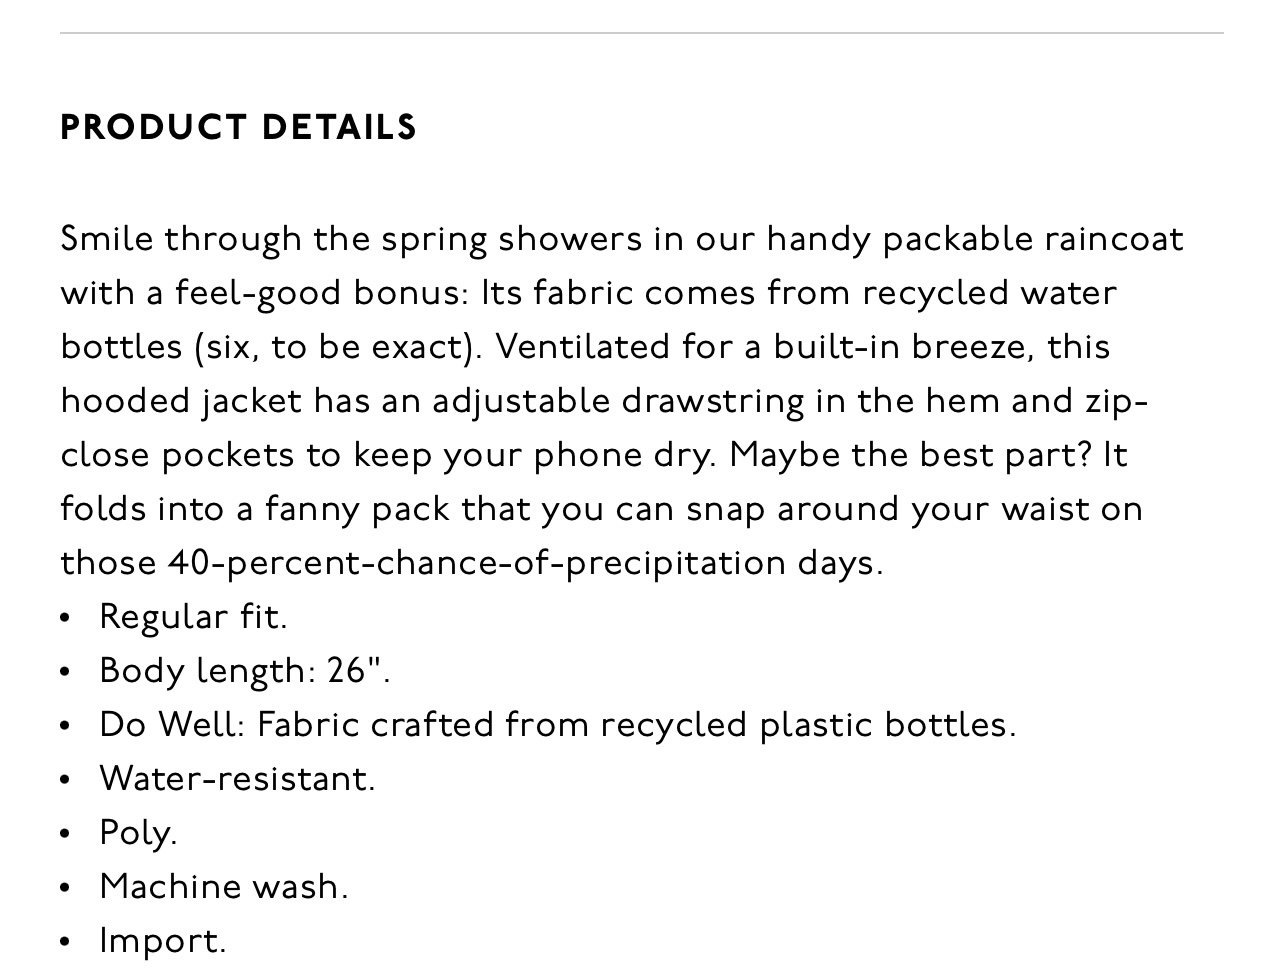Click the words 'hooded jacket' in the description
The height and width of the screenshot is (976, 1284).
181,401
